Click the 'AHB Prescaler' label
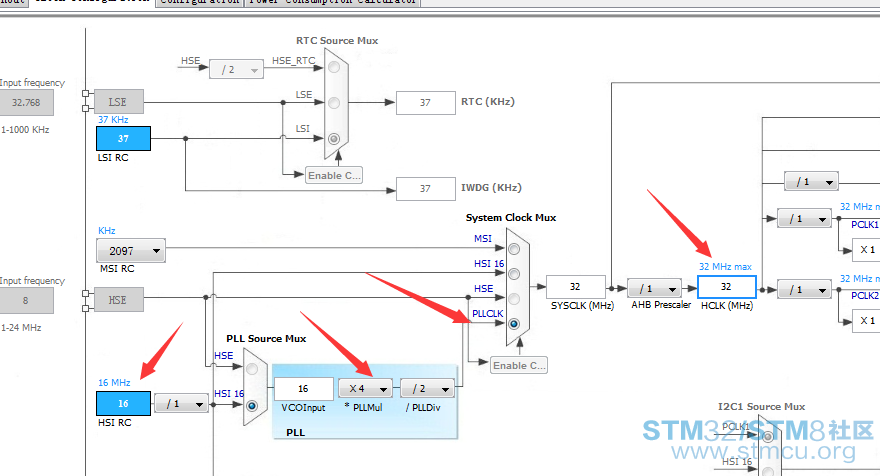The width and height of the screenshot is (880, 476). 661,305
